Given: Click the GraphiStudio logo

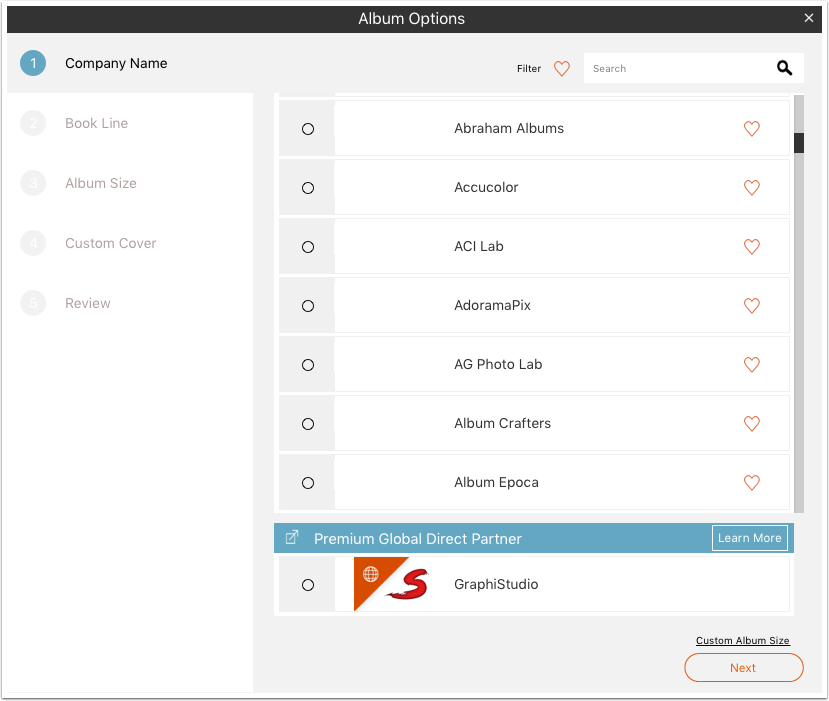Looking at the screenshot, I should tap(392, 584).
